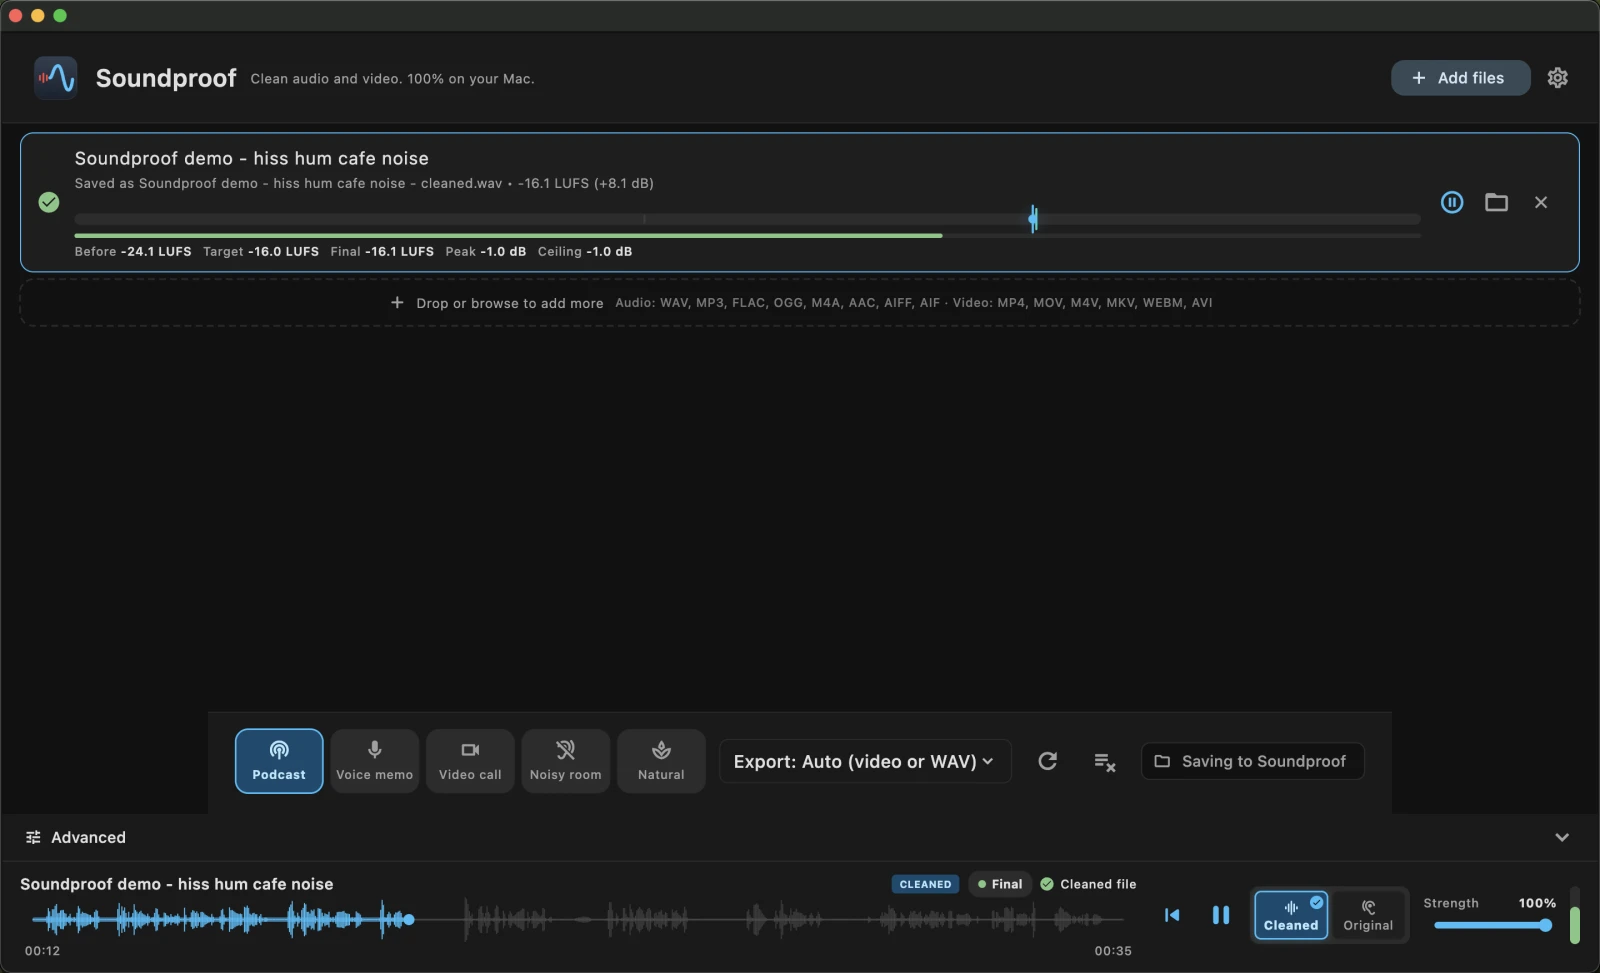The image size is (1600, 973).
Task: Click the waveform playhead dot
Action: (408, 919)
